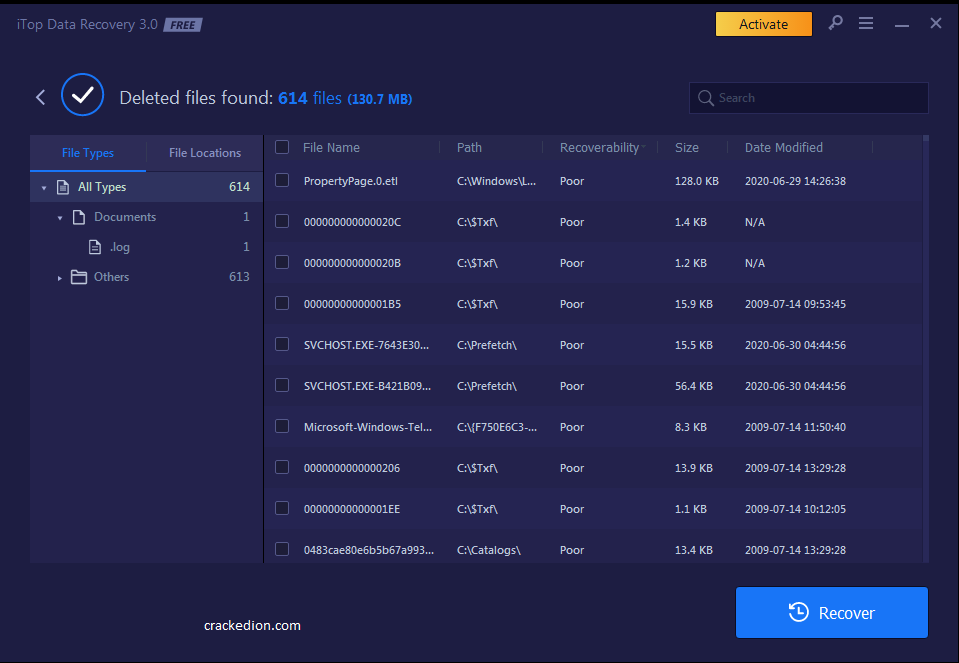This screenshot has height=663, width=959.
Task: Click the scan complete checkmark icon
Action: pos(83,95)
